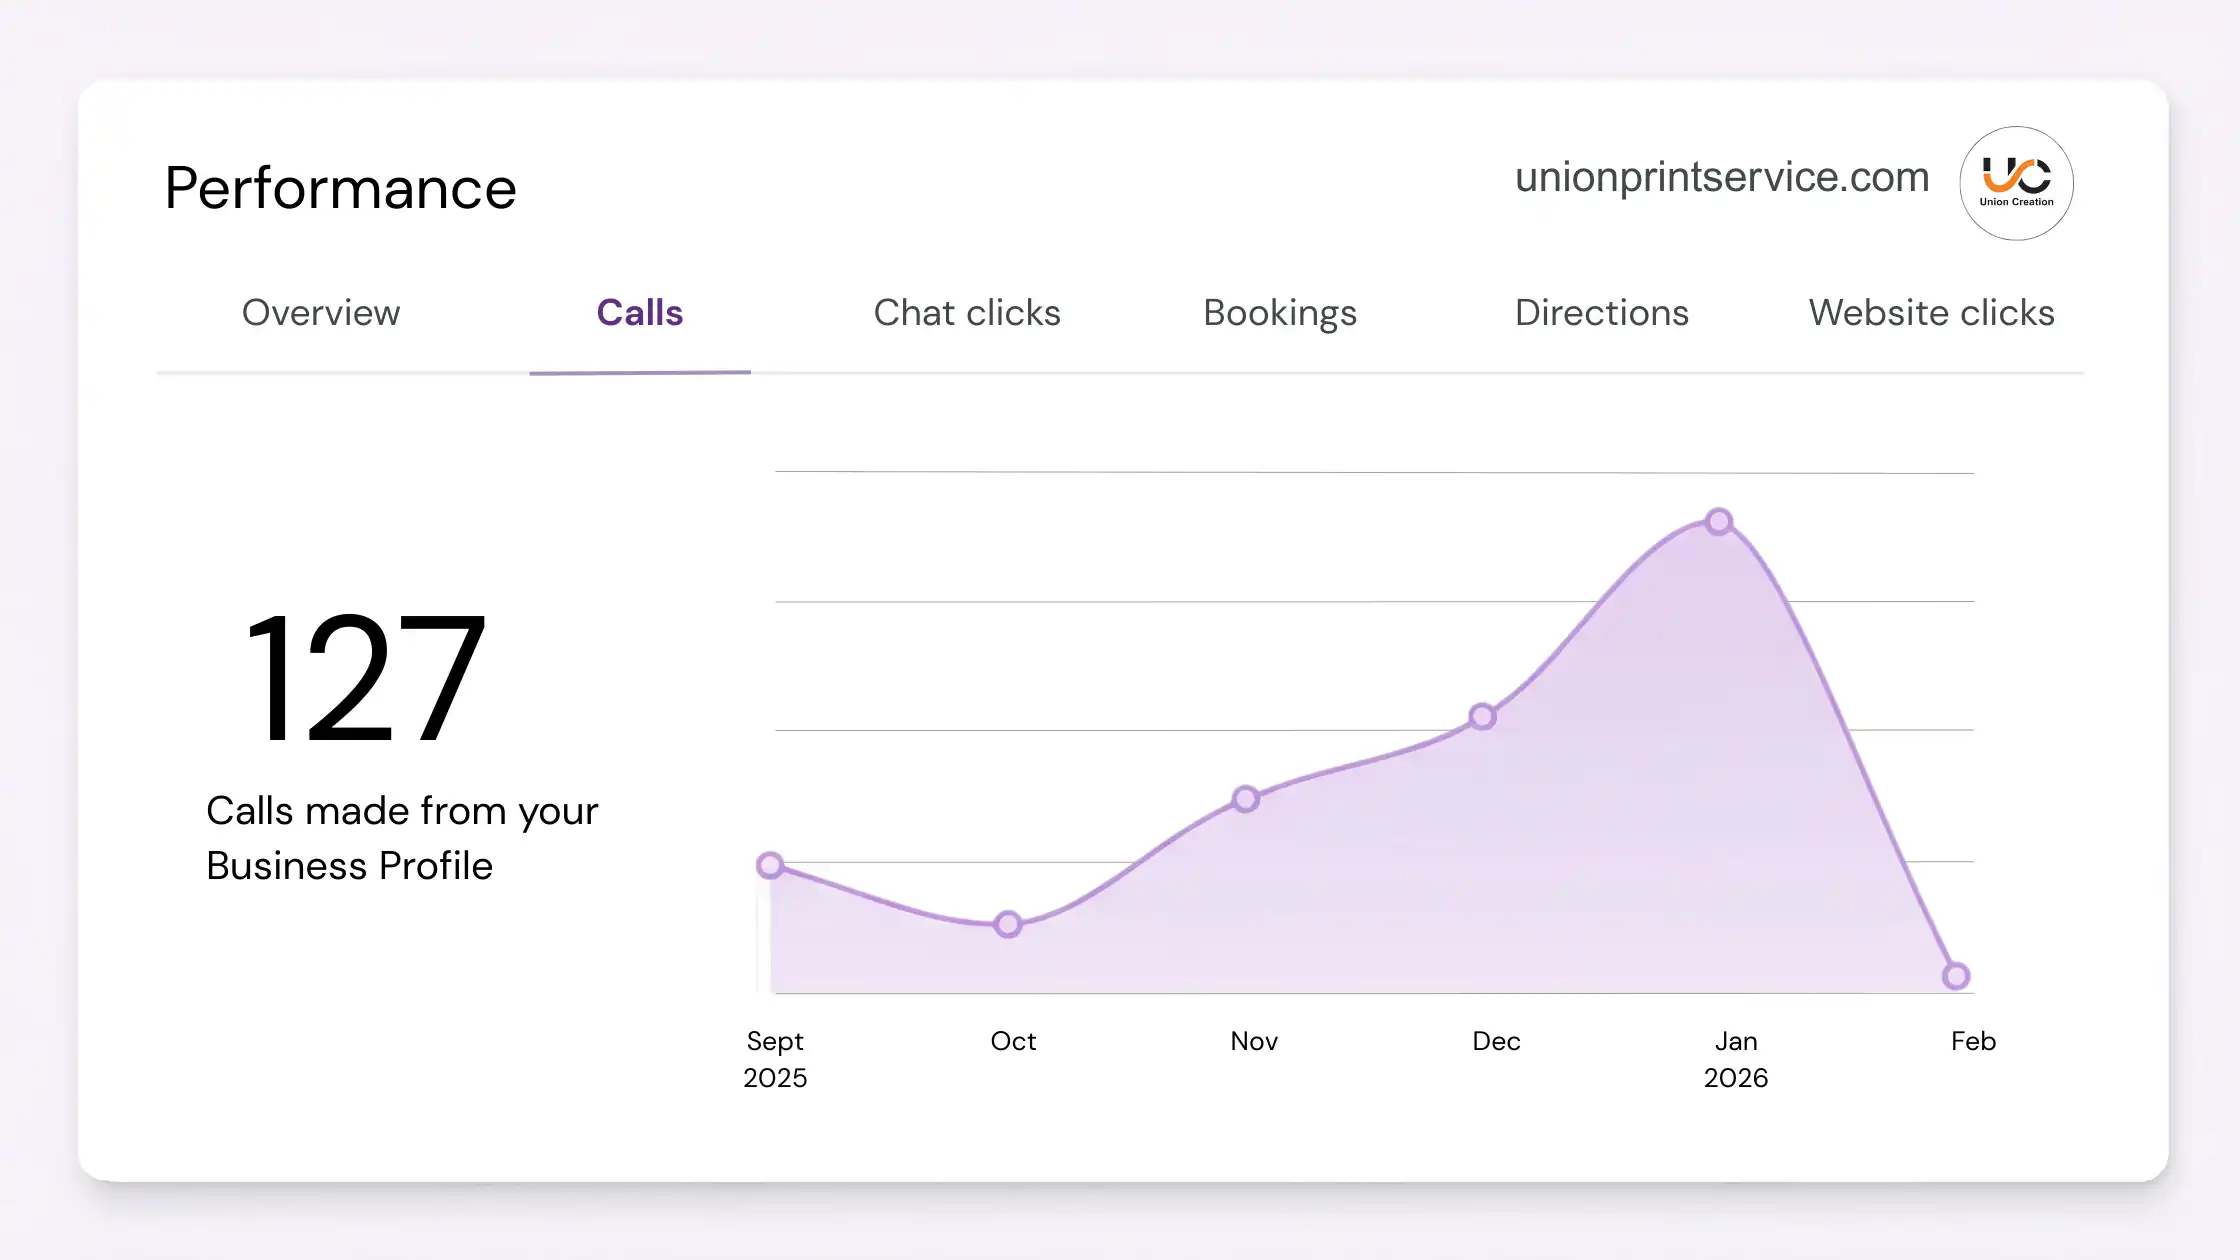2240x1260 pixels.
Task: Switch to the Chat clicks tab
Action: (967, 313)
